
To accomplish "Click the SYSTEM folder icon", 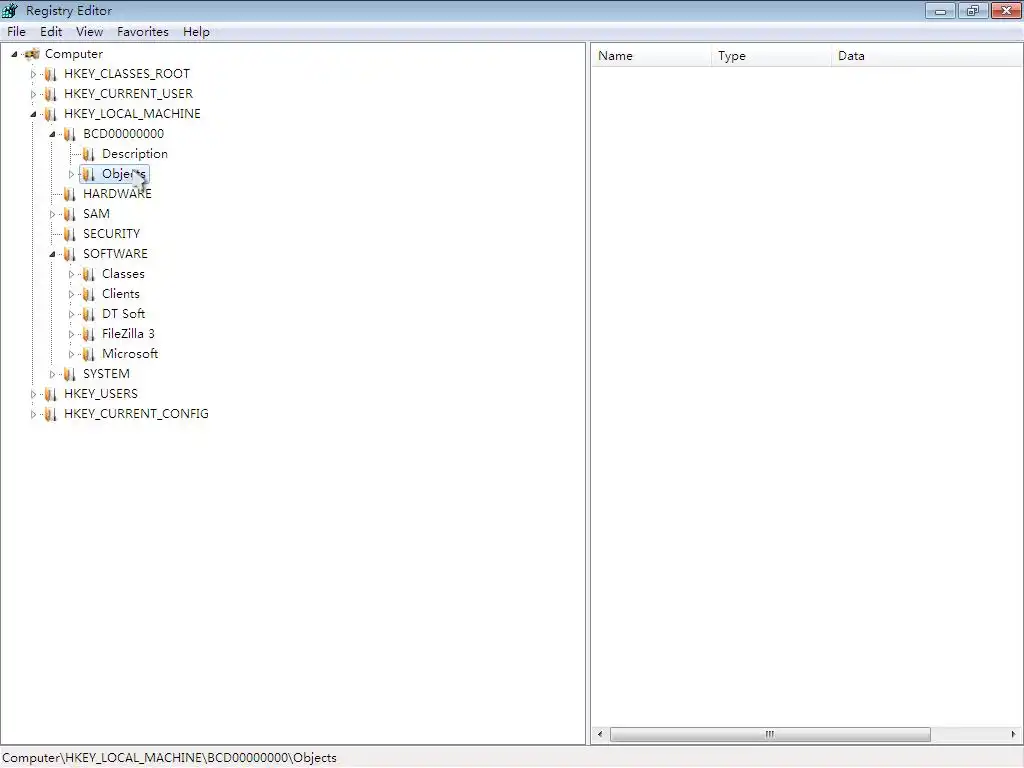I will coord(69,374).
